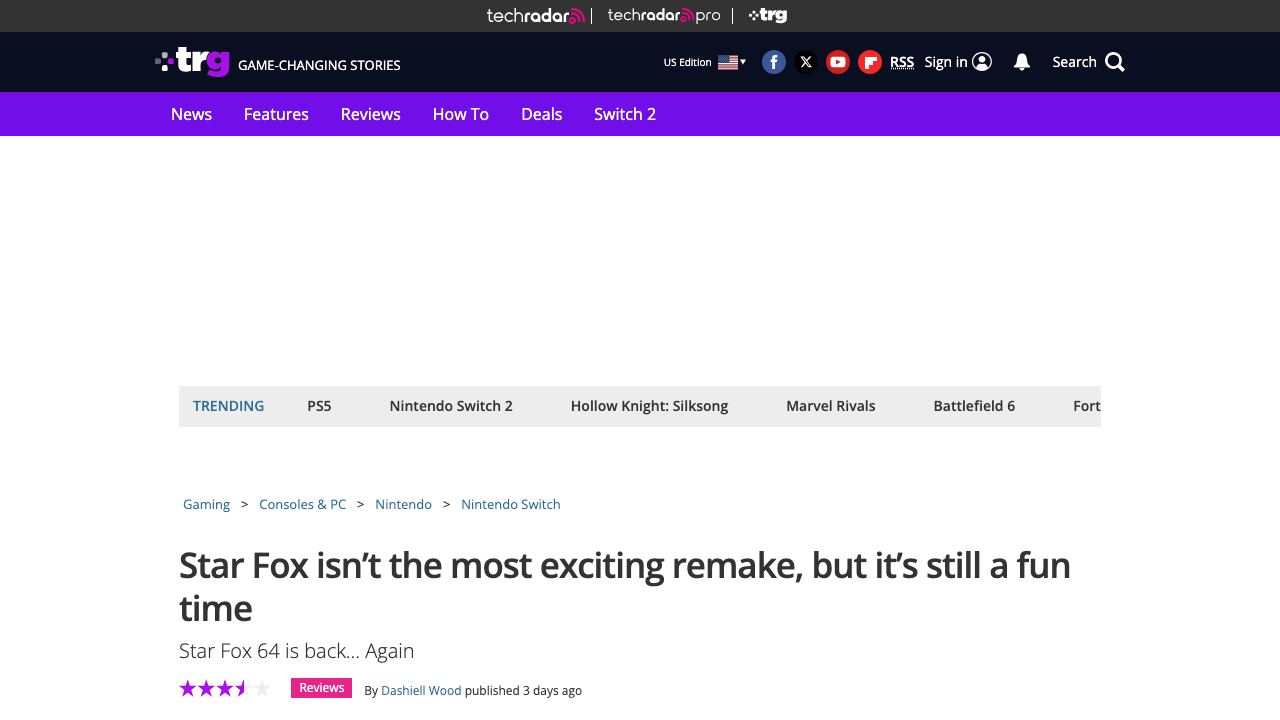Screen dimensions: 1280x720
Task: Select the Features nav item
Action: [x=276, y=114]
